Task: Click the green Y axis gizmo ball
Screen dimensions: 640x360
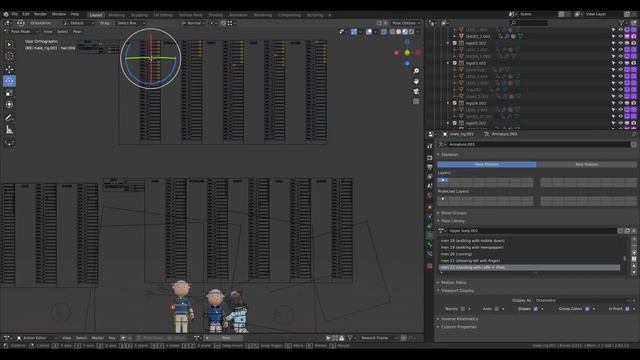Action: (x=407, y=53)
